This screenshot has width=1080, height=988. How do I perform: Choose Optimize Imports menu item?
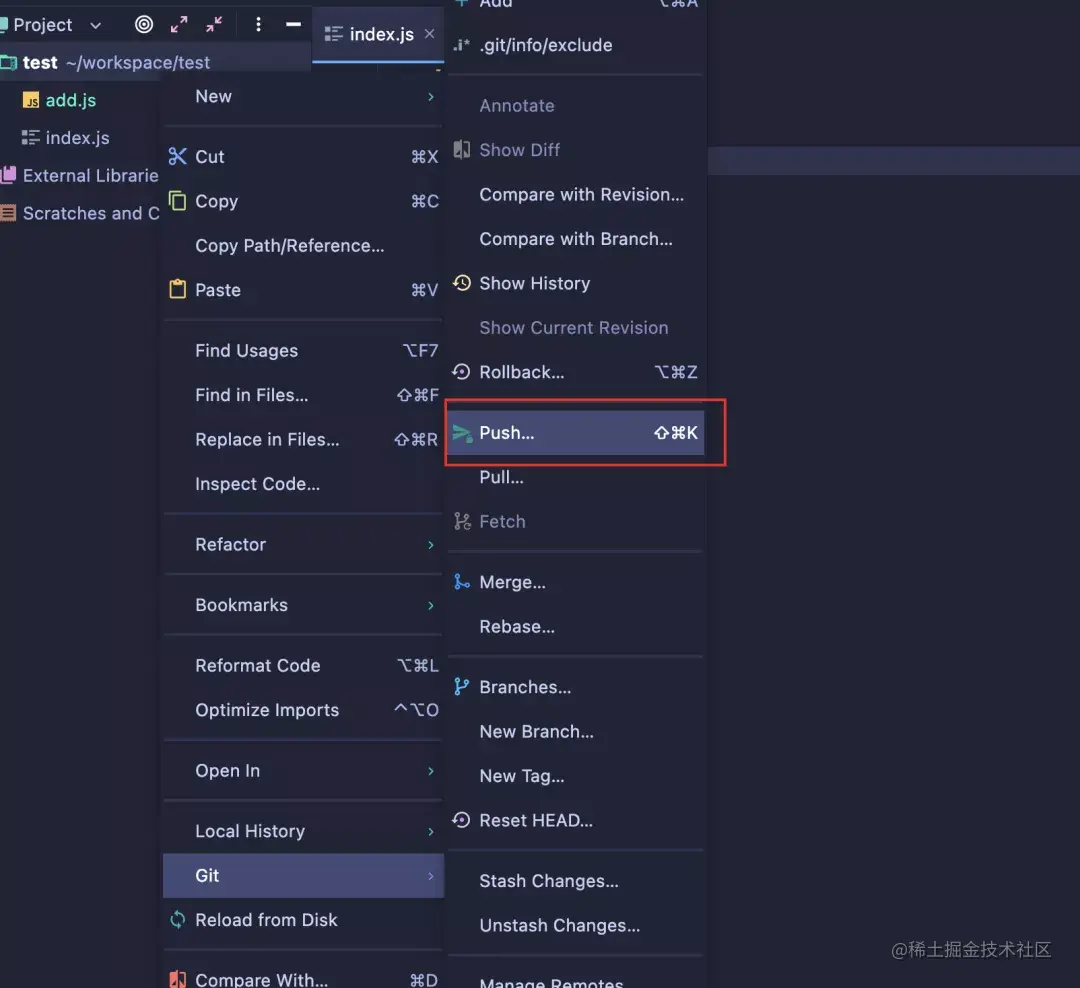point(303,710)
